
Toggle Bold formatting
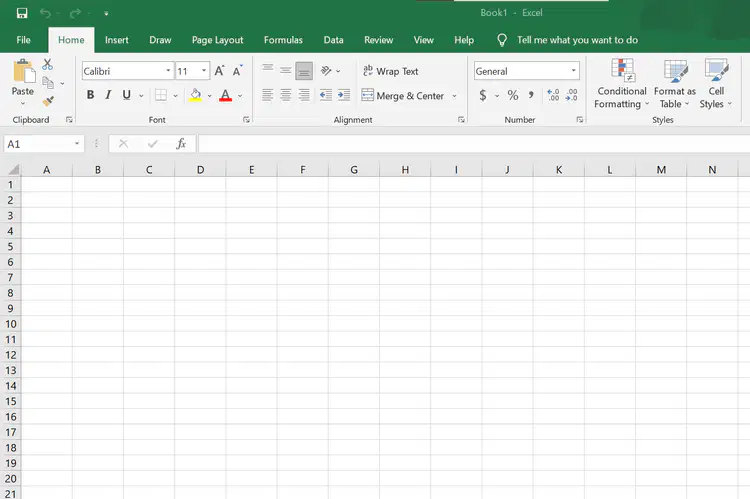point(90,95)
